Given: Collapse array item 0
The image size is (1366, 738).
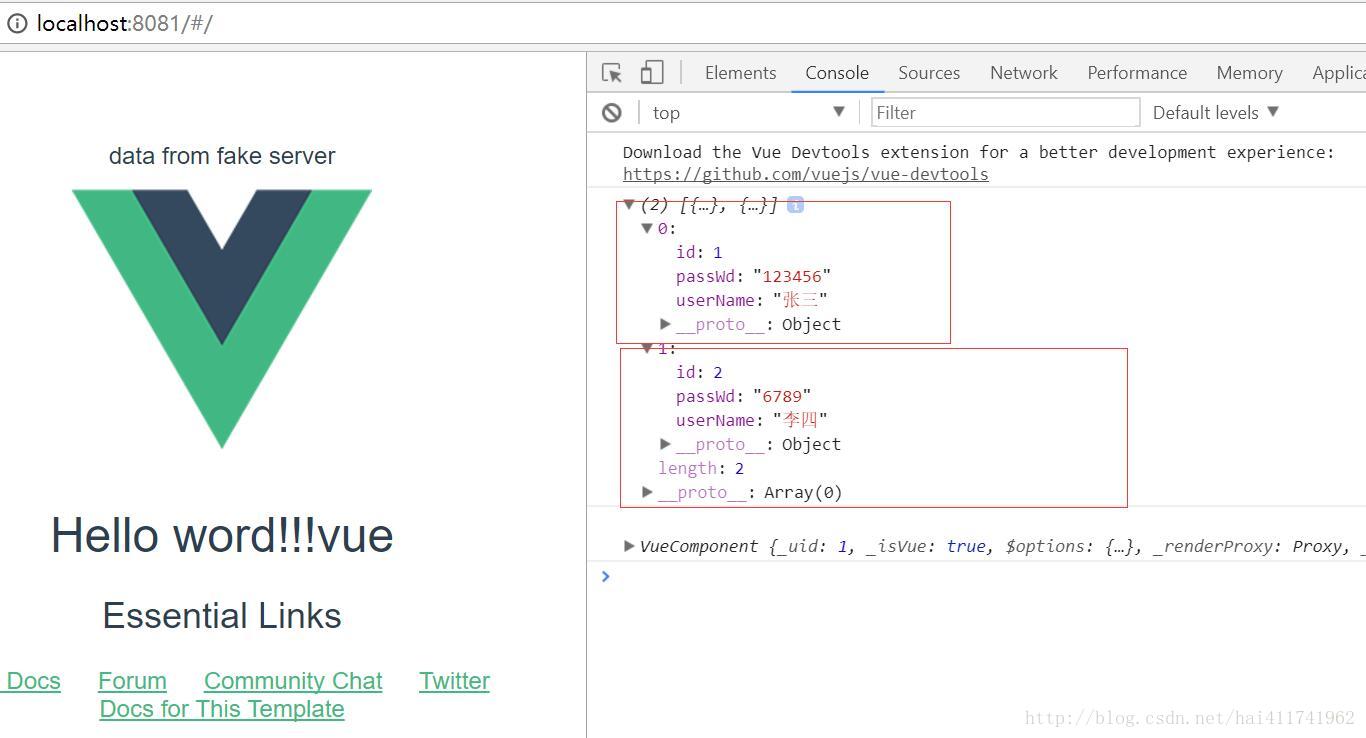Looking at the screenshot, I should point(647,229).
